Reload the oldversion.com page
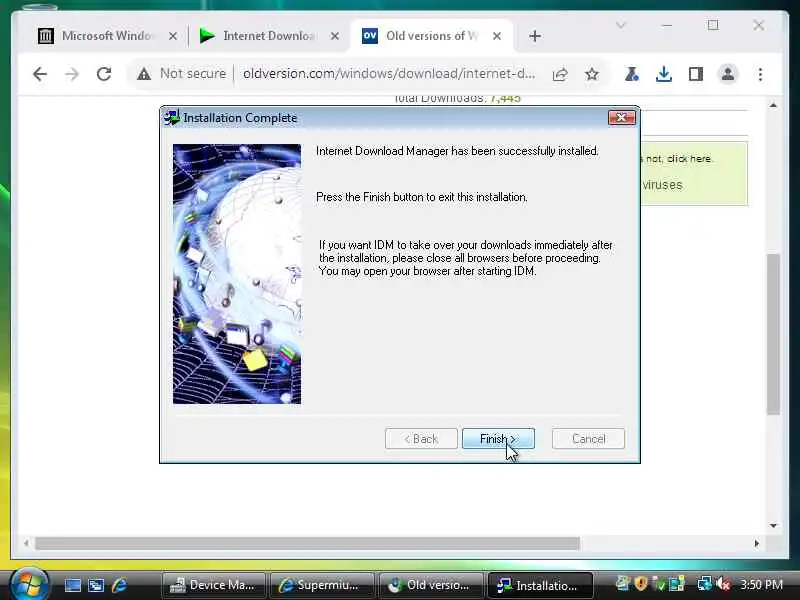 pyautogui.click(x=104, y=74)
